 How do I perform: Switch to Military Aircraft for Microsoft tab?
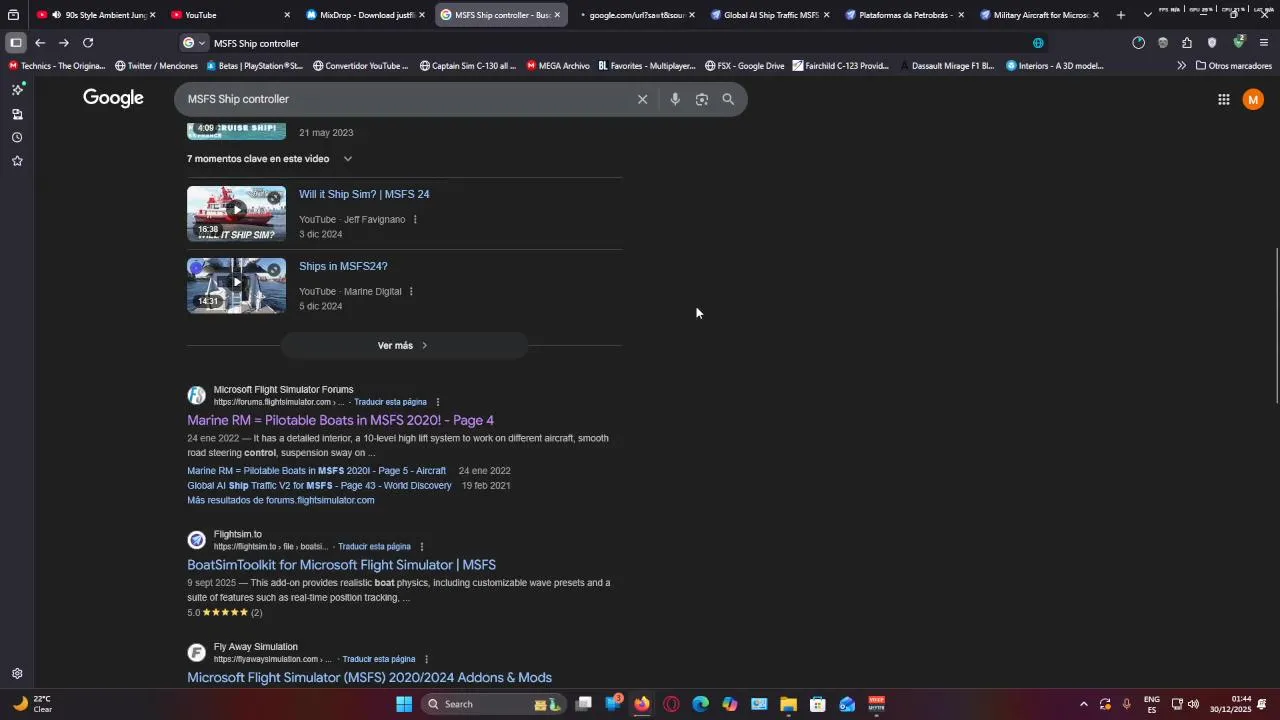coord(1040,15)
